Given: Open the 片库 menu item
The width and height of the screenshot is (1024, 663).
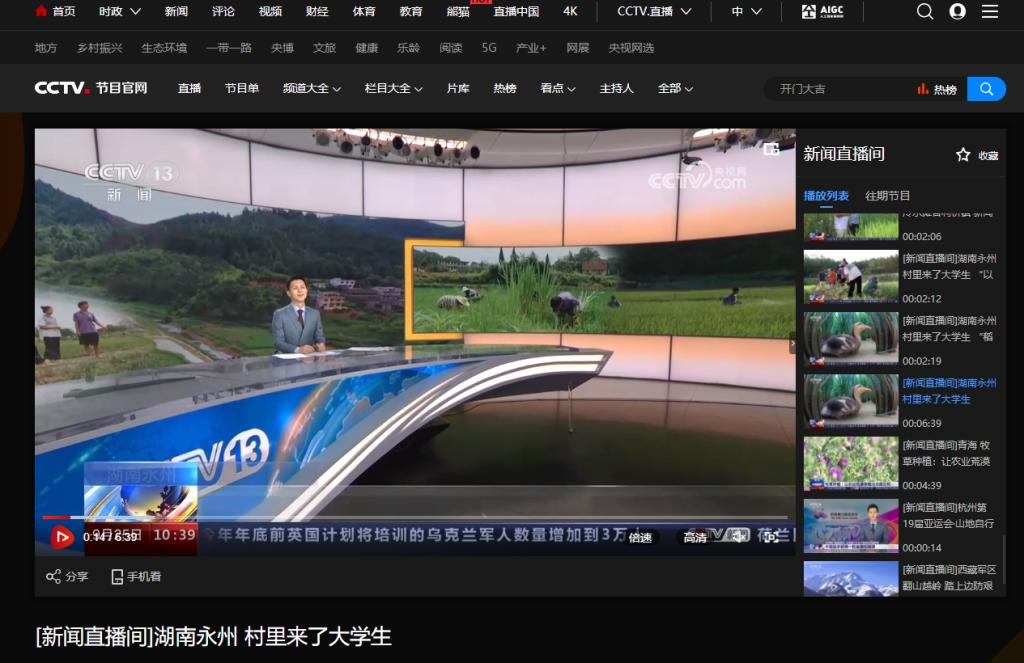Looking at the screenshot, I should pos(458,88).
